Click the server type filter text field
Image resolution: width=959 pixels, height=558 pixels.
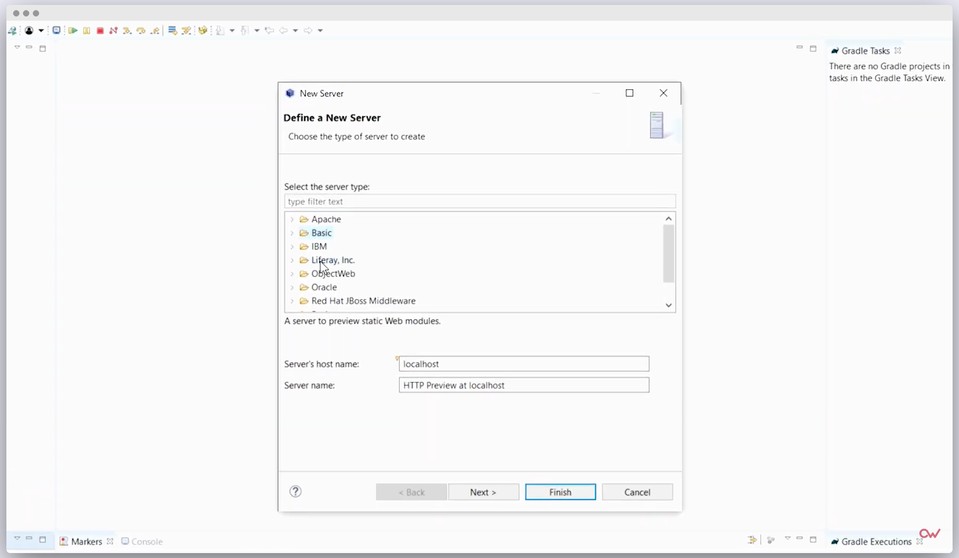pos(480,201)
